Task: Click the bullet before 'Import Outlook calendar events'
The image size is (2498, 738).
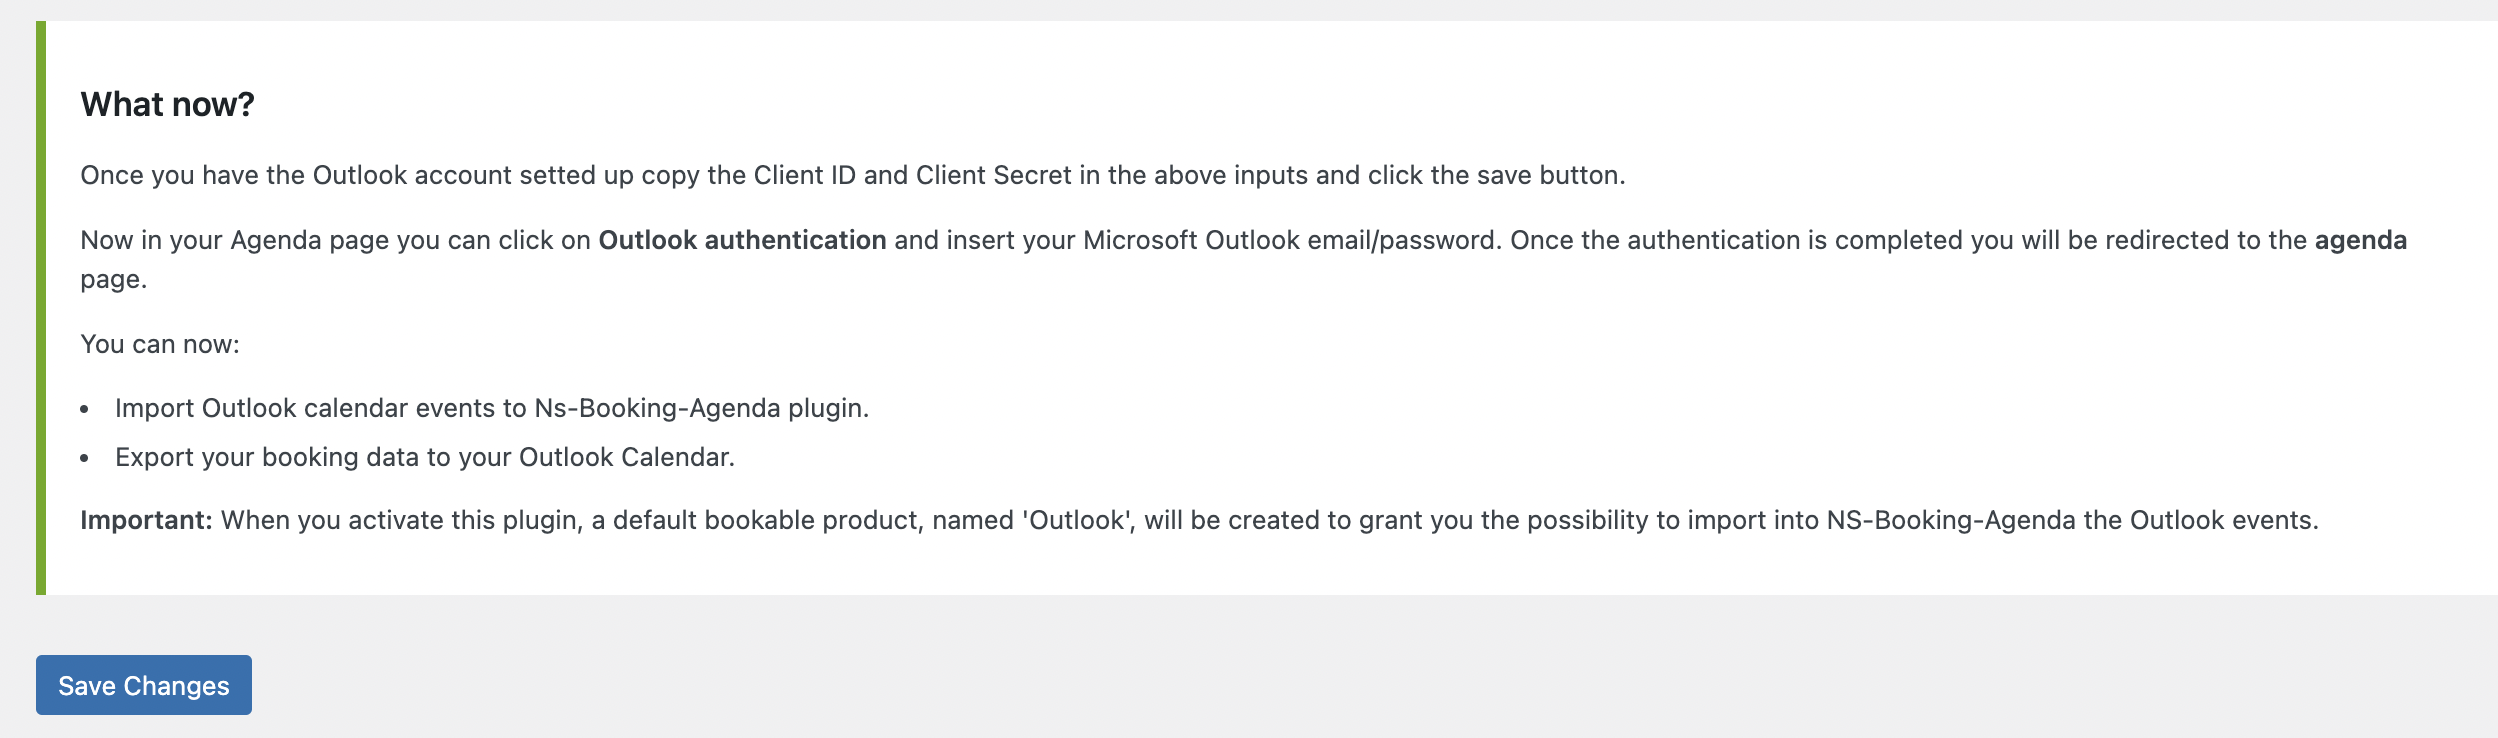Action: 85,409
